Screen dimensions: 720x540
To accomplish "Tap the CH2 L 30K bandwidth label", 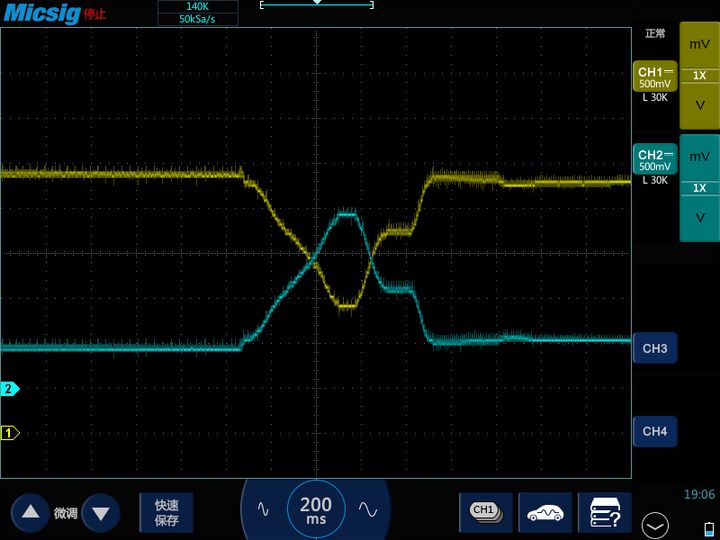I will click(x=655, y=180).
